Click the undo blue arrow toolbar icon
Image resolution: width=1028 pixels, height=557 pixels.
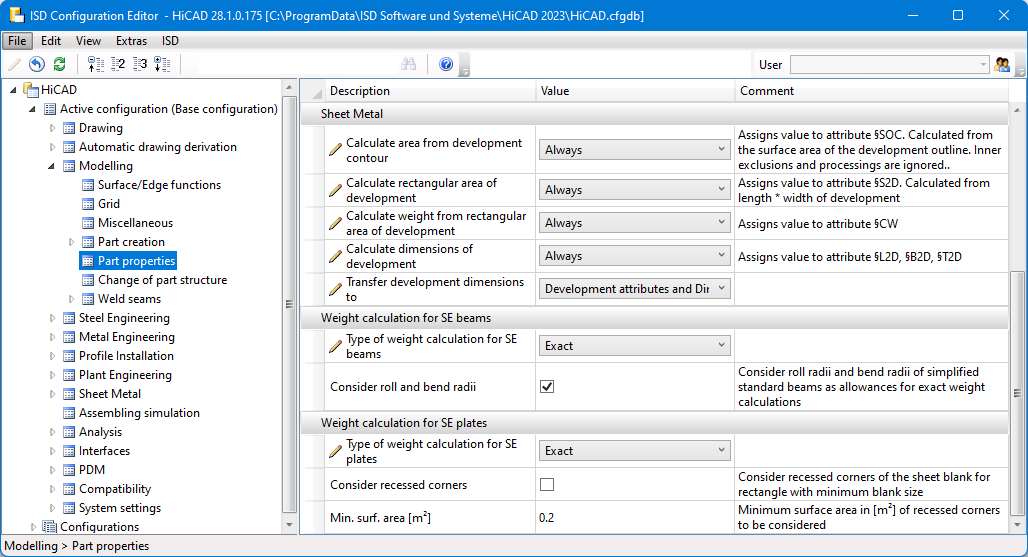click(x=37, y=64)
